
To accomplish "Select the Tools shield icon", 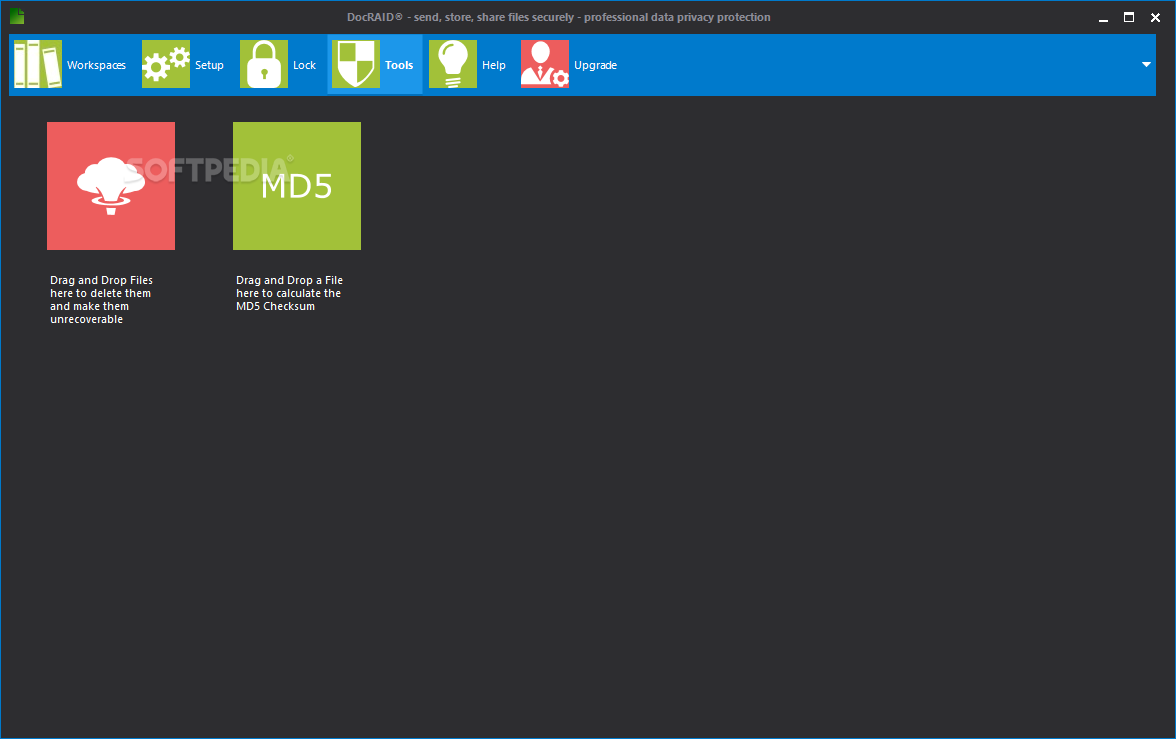I will [x=356, y=65].
